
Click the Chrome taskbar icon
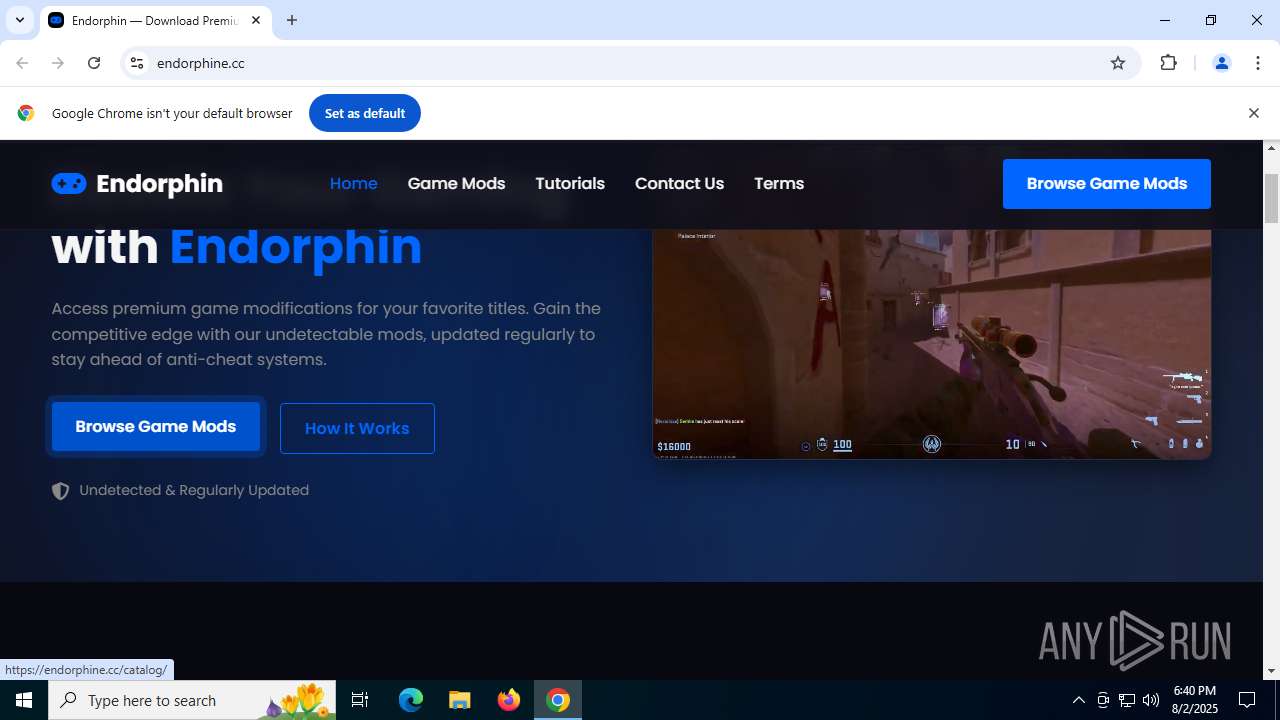click(x=558, y=700)
